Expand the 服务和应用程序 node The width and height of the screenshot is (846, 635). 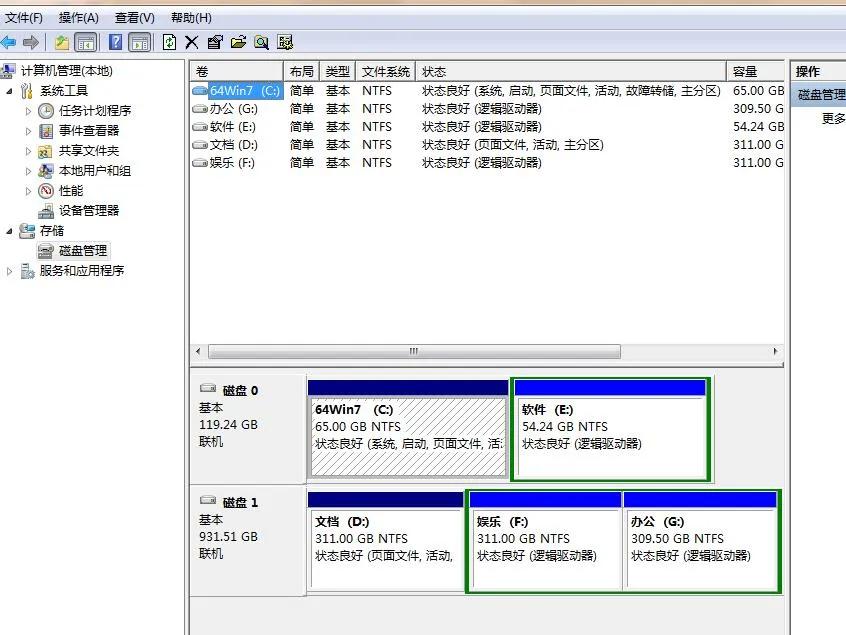click(8, 270)
